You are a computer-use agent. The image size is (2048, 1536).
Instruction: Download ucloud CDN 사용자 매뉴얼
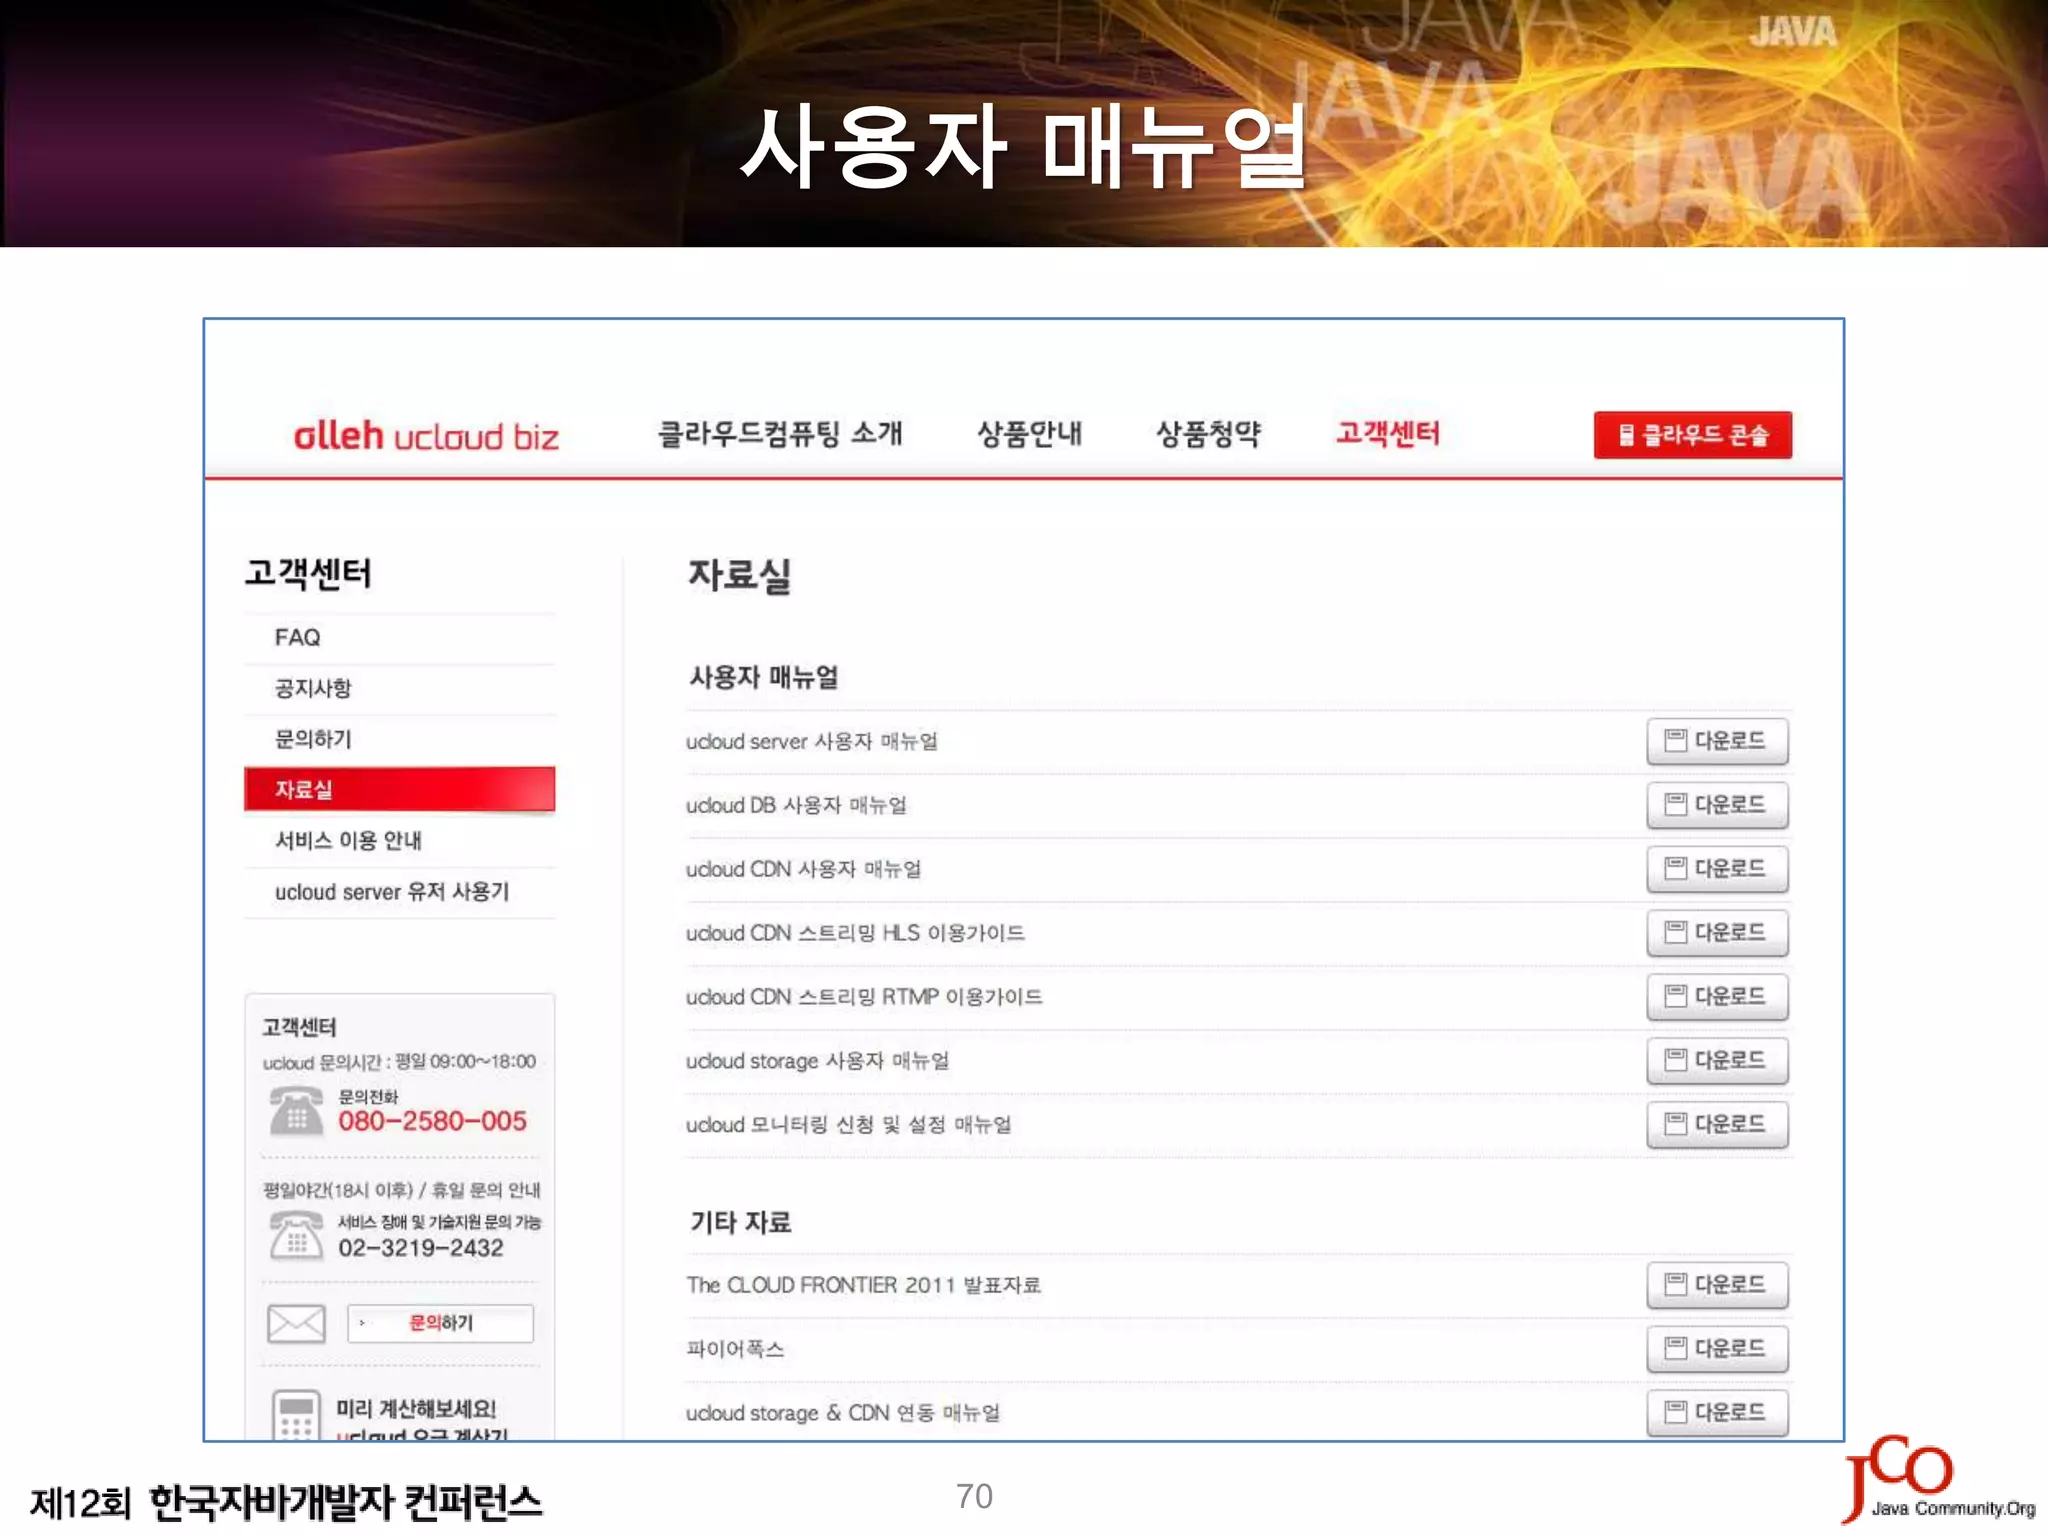coord(1717,870)
